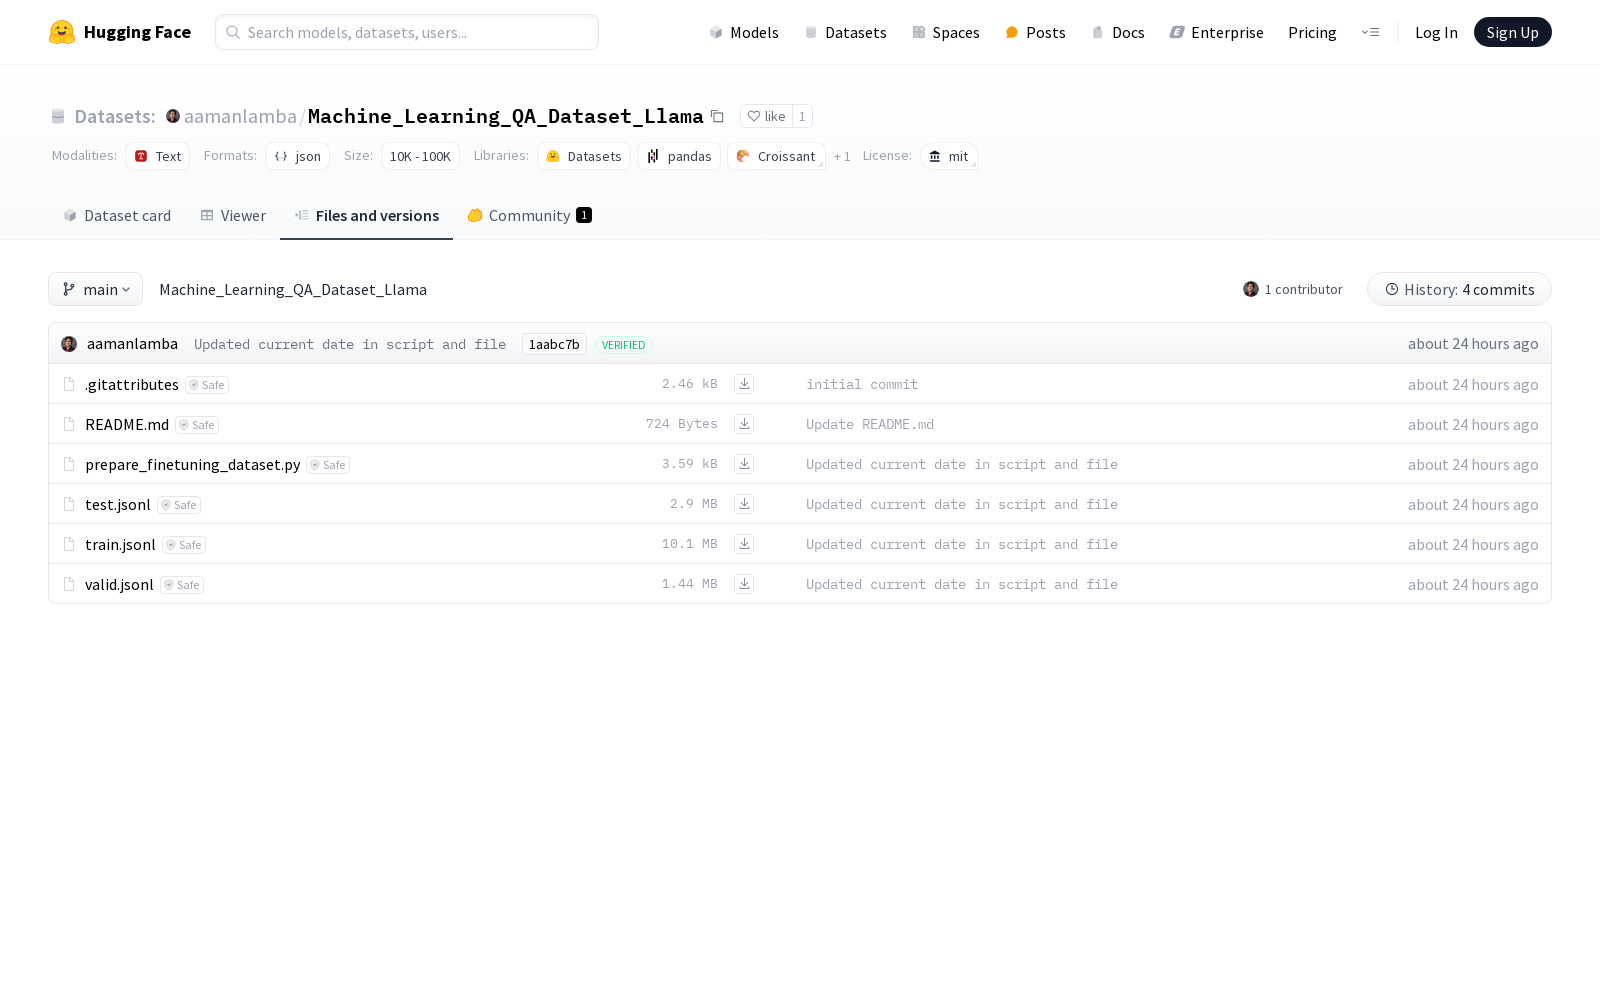This screenshot has height=1000, width=1600.
Task: Copy the dataset name to clipboard
Action: click(x=718, y=116)
